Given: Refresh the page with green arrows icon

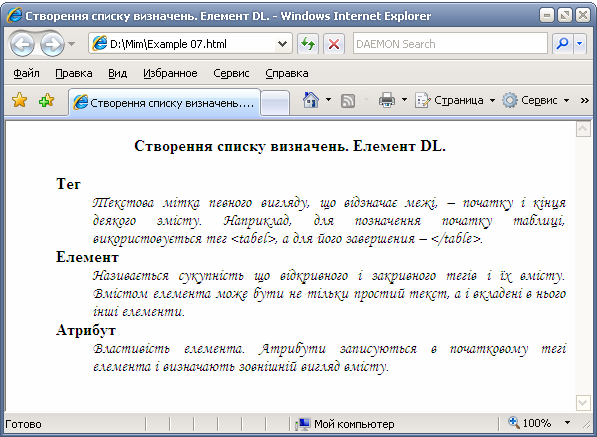Looking at the screenshot, I should (308, 44).
